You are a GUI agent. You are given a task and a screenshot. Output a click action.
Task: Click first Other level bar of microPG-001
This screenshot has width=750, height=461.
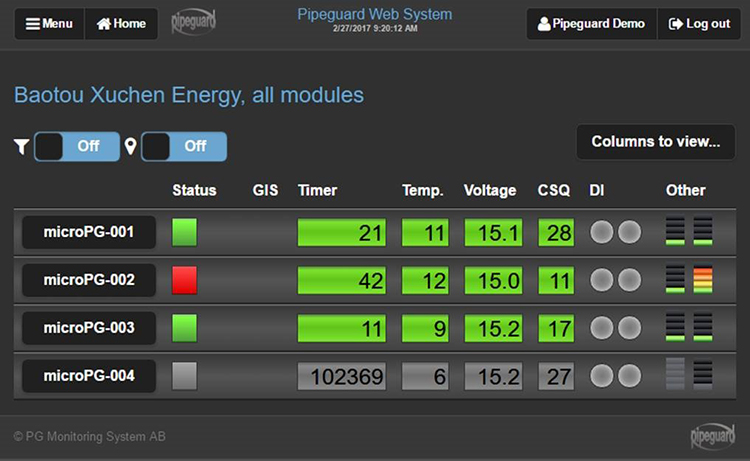pyautogui.click(x=675, y=231)
